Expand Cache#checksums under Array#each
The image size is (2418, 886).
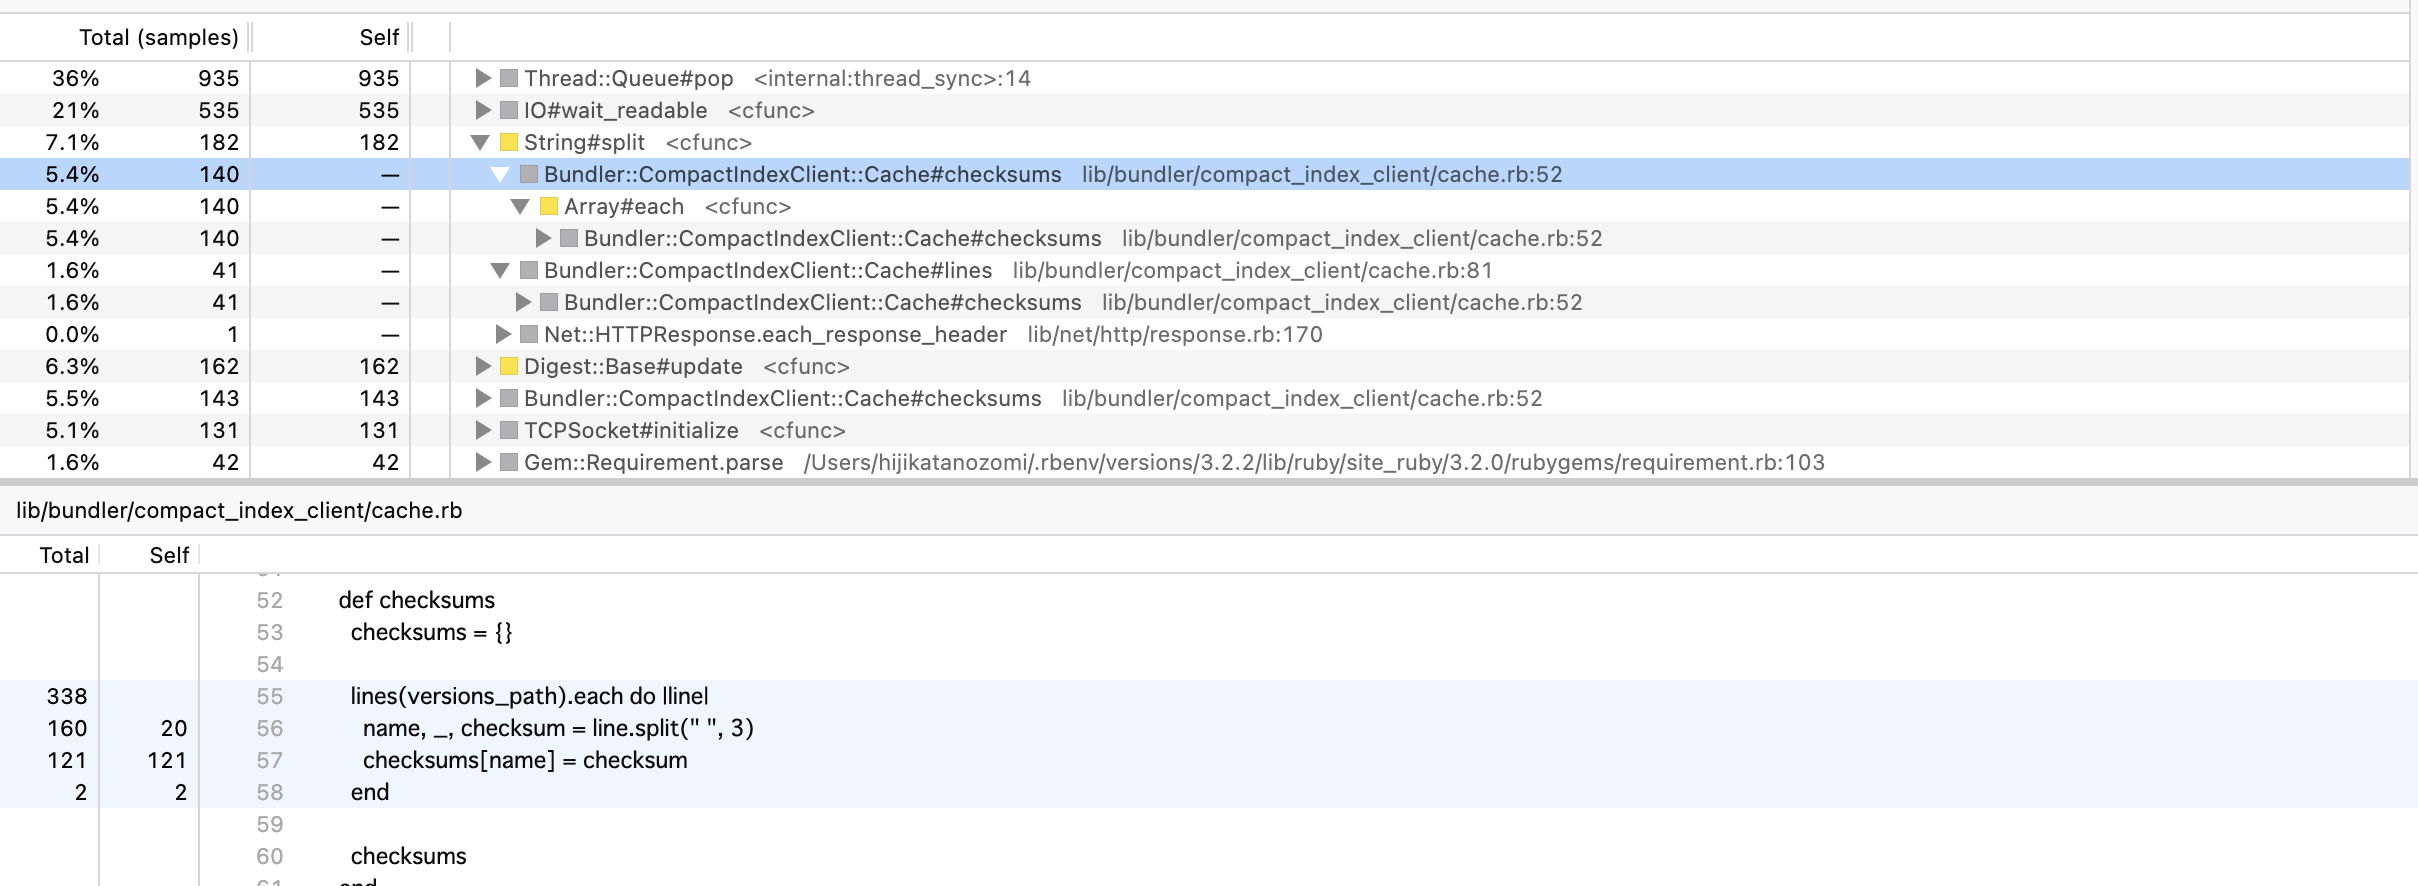[x=543, y=238]
